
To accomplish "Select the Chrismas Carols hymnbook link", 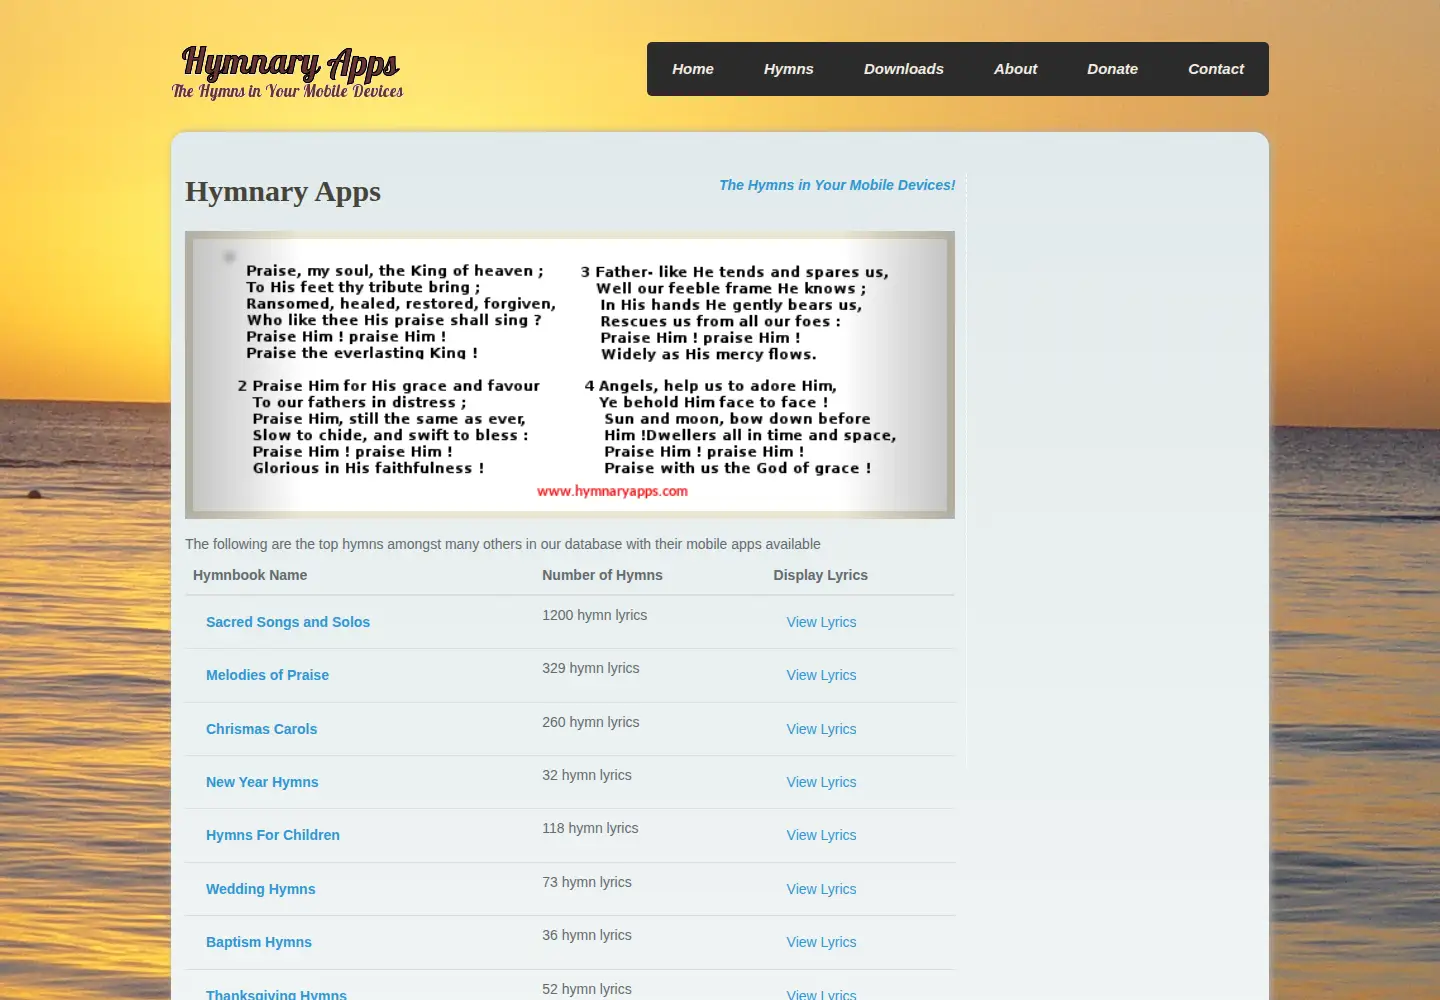I will click(261, 729).
